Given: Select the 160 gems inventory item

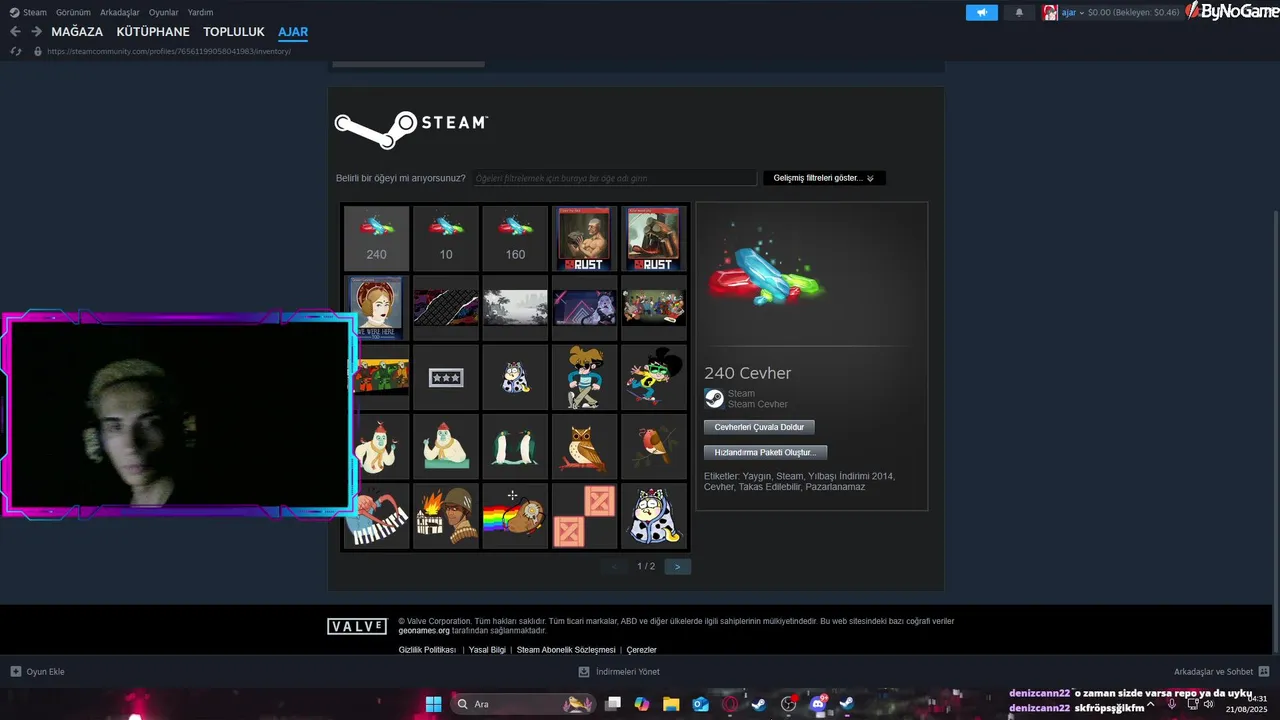Looking at the screenshot, I should coord(515,238).
